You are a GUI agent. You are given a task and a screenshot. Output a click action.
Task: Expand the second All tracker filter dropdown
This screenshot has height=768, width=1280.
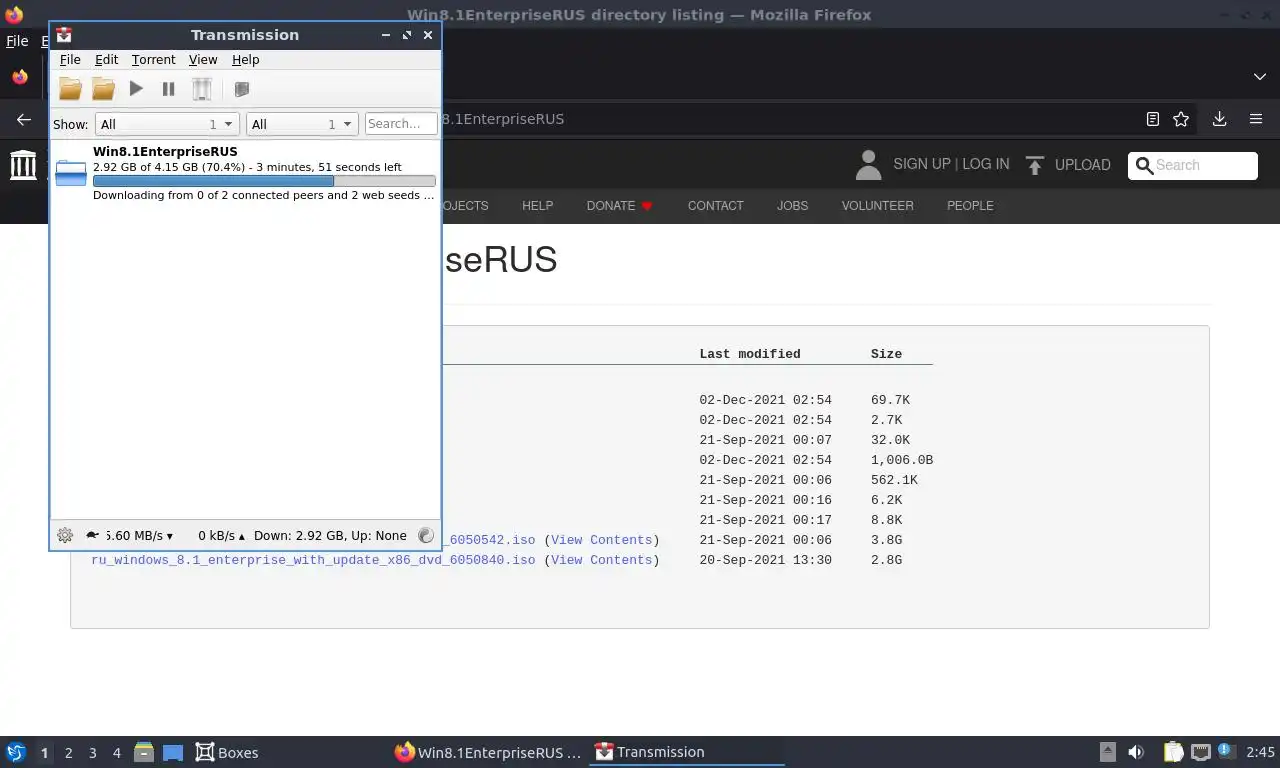302,124
